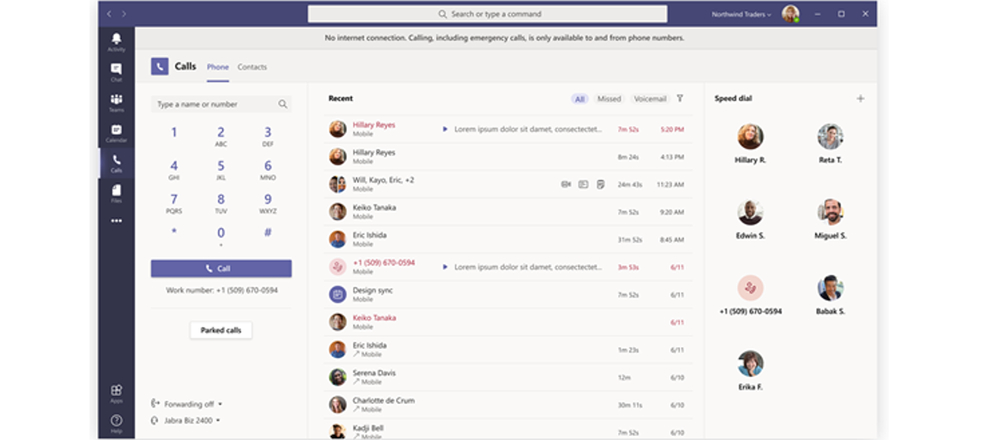Show more apps ellipsis in sidebar
The height and width of the screenshot is (440, 999).
coord(116,221)
